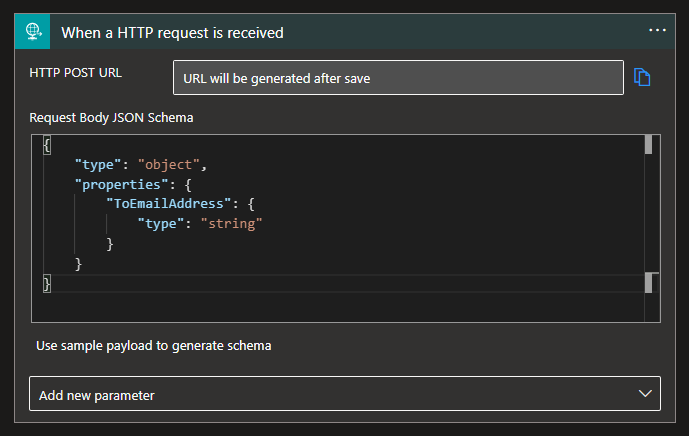
Task: Open the ellipsis menu on the trigger card
Action: (657, 31)
